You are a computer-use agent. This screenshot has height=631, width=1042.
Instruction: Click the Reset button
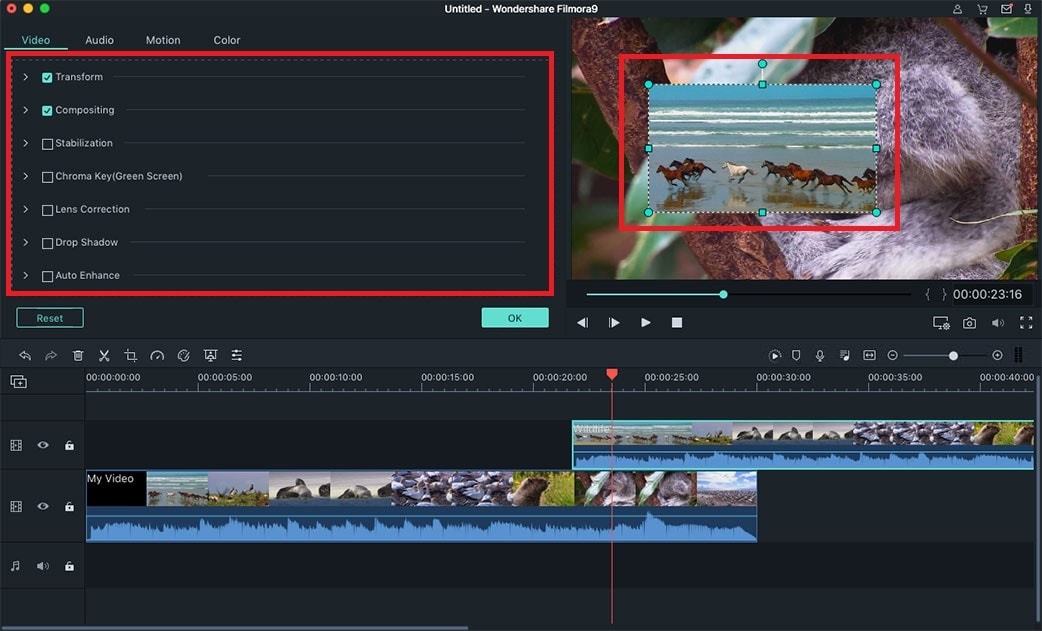tap(50, 318)
